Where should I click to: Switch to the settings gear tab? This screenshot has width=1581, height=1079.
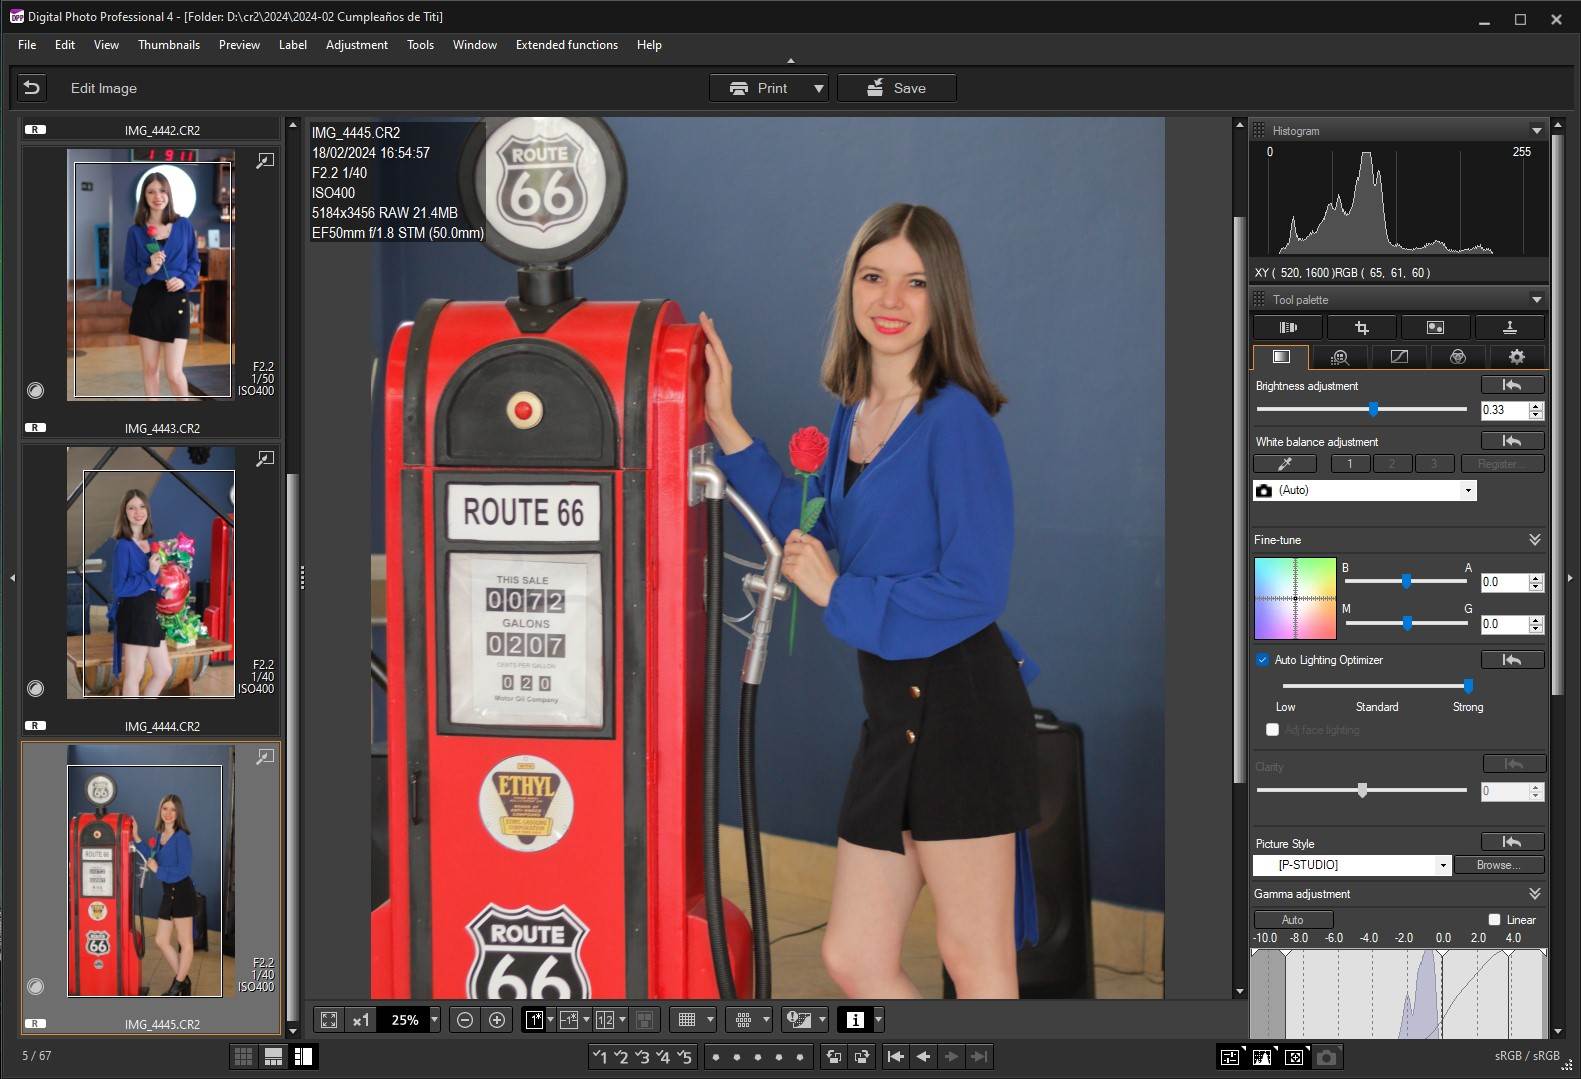[1517, 357]
